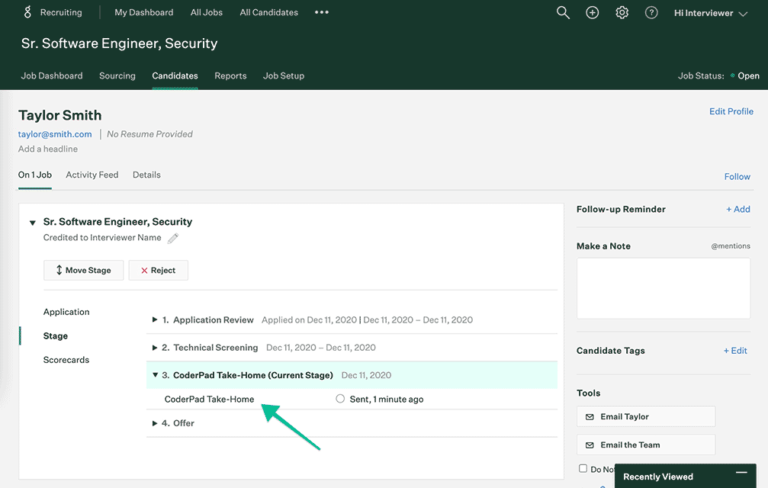
Task: Switch to the Activity Feed tab
Action: pyautogui.click(x=92, y=175)
